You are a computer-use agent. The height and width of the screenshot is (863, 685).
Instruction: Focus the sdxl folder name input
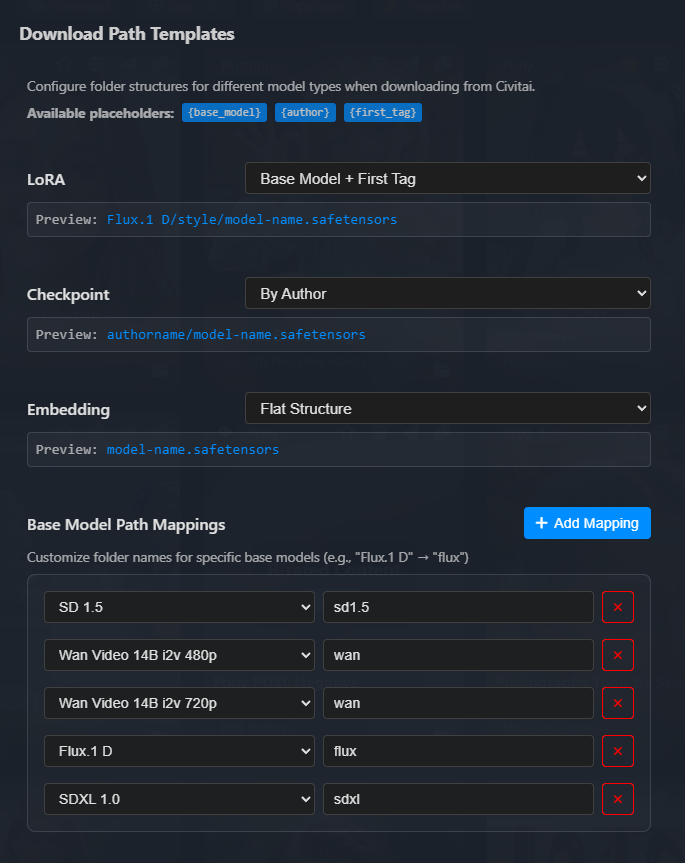tap(458, 799)
